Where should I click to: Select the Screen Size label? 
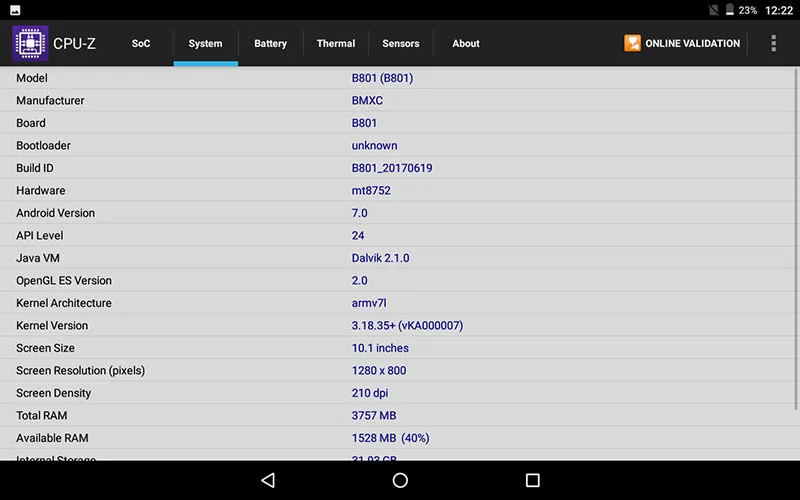click(45, 347)
